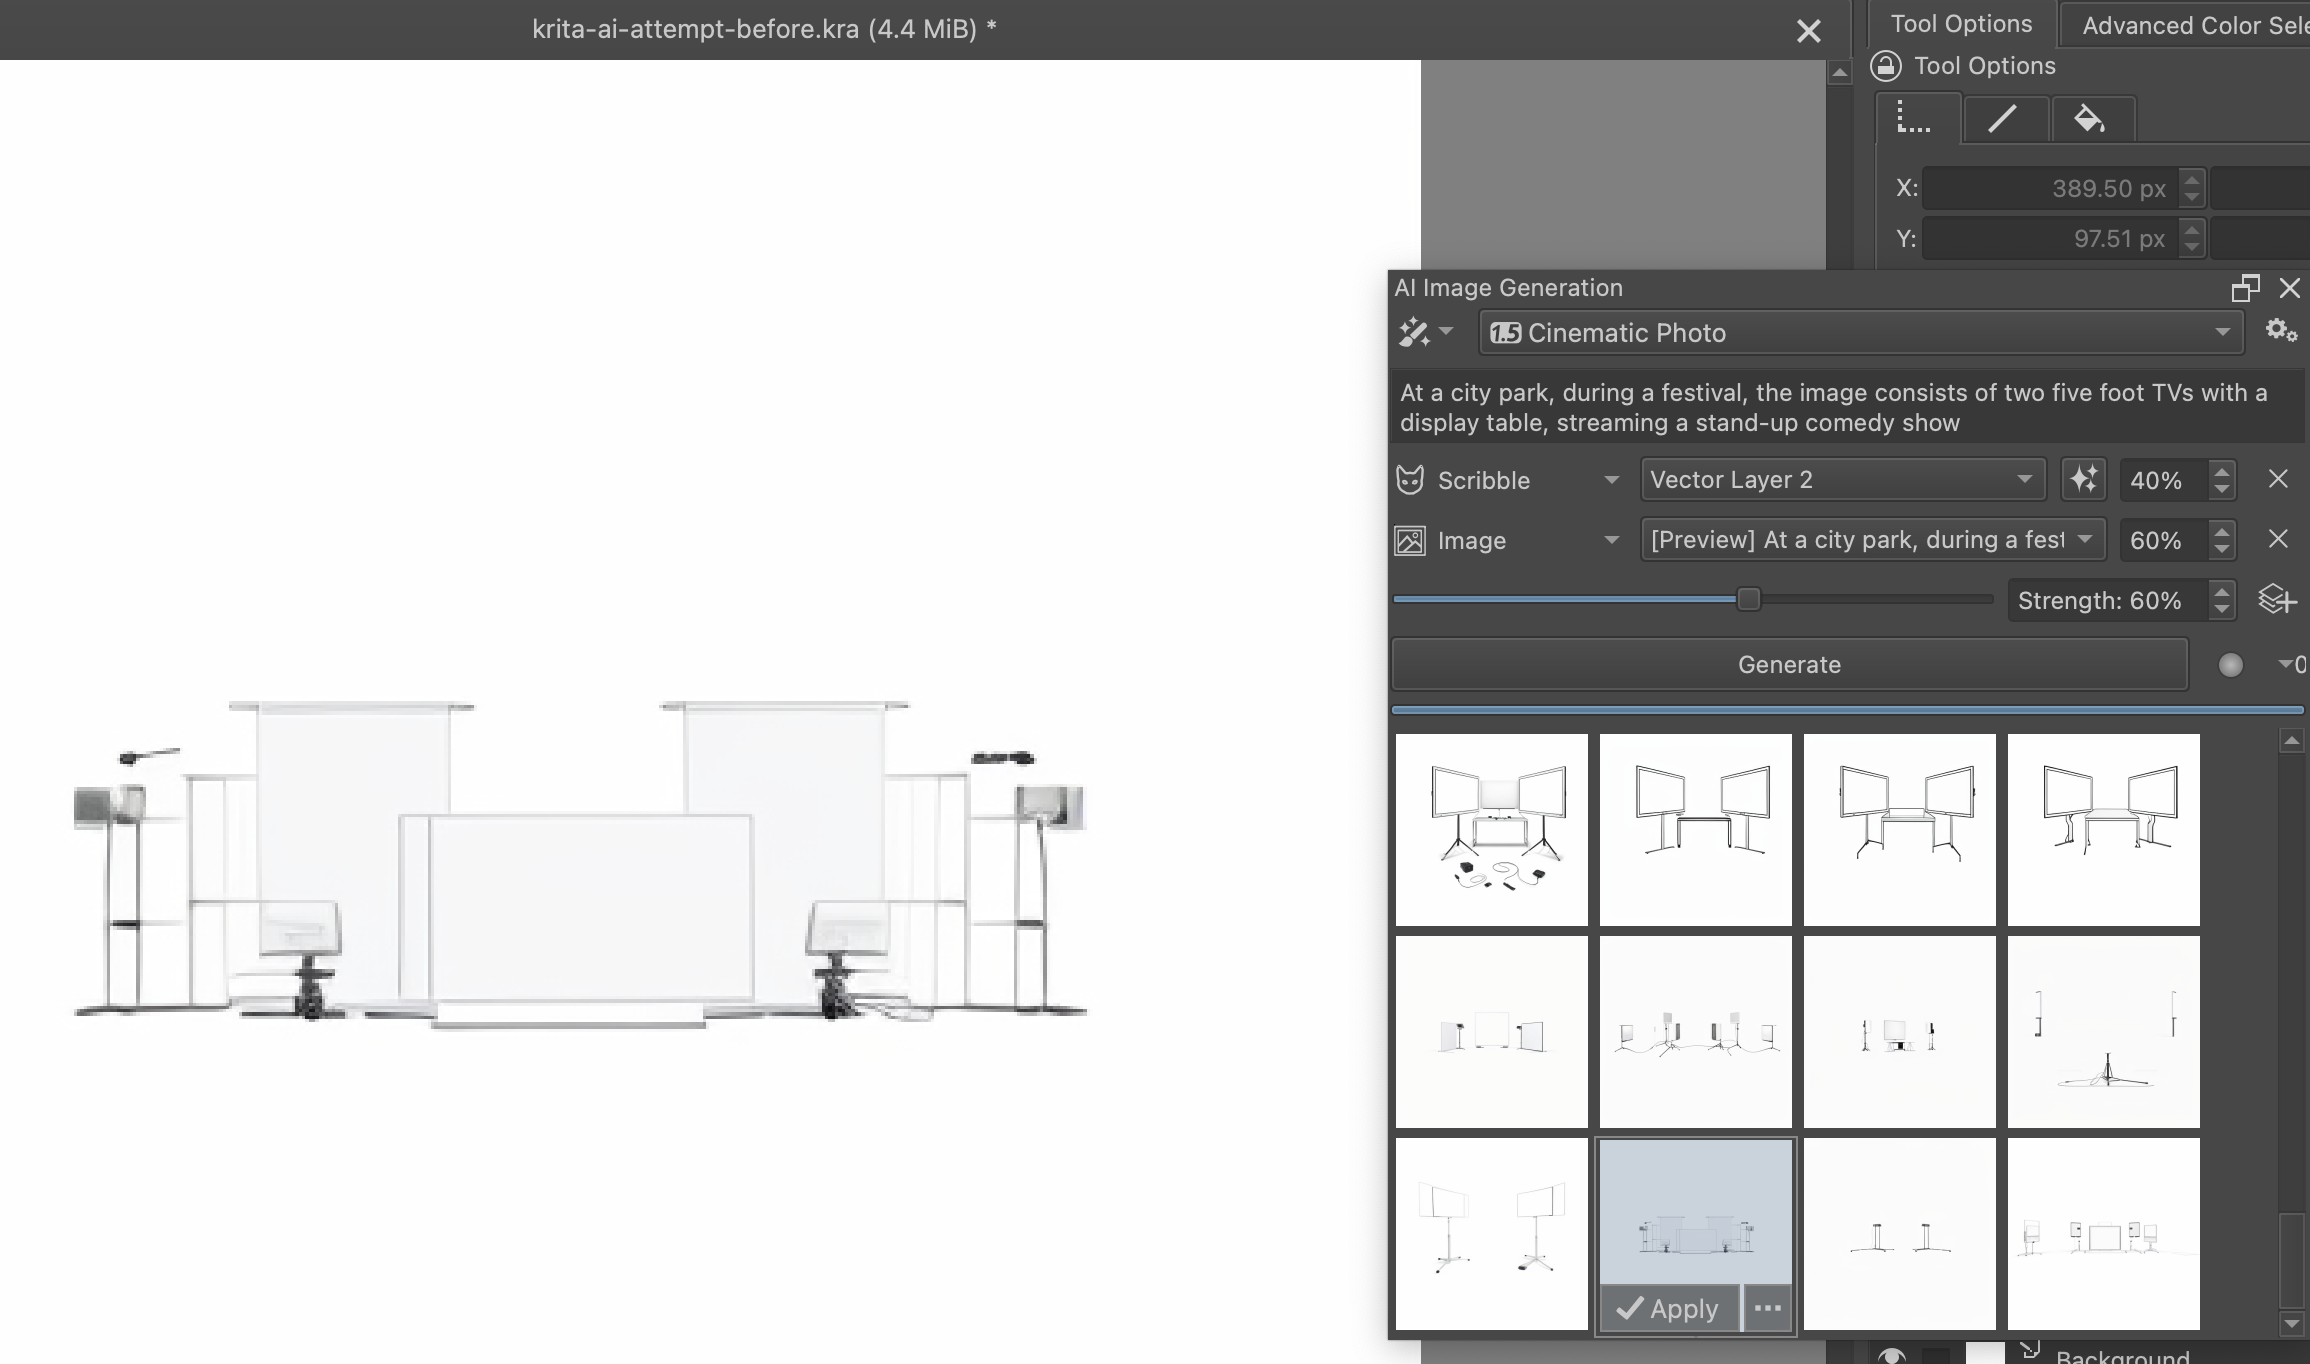Enable the generation output toggle
The image size is (2310, 1364).
tap(2230, 664)
